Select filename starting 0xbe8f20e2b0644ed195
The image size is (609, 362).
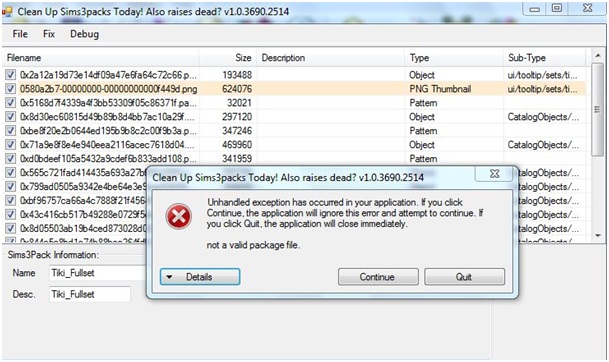[108, 131]
